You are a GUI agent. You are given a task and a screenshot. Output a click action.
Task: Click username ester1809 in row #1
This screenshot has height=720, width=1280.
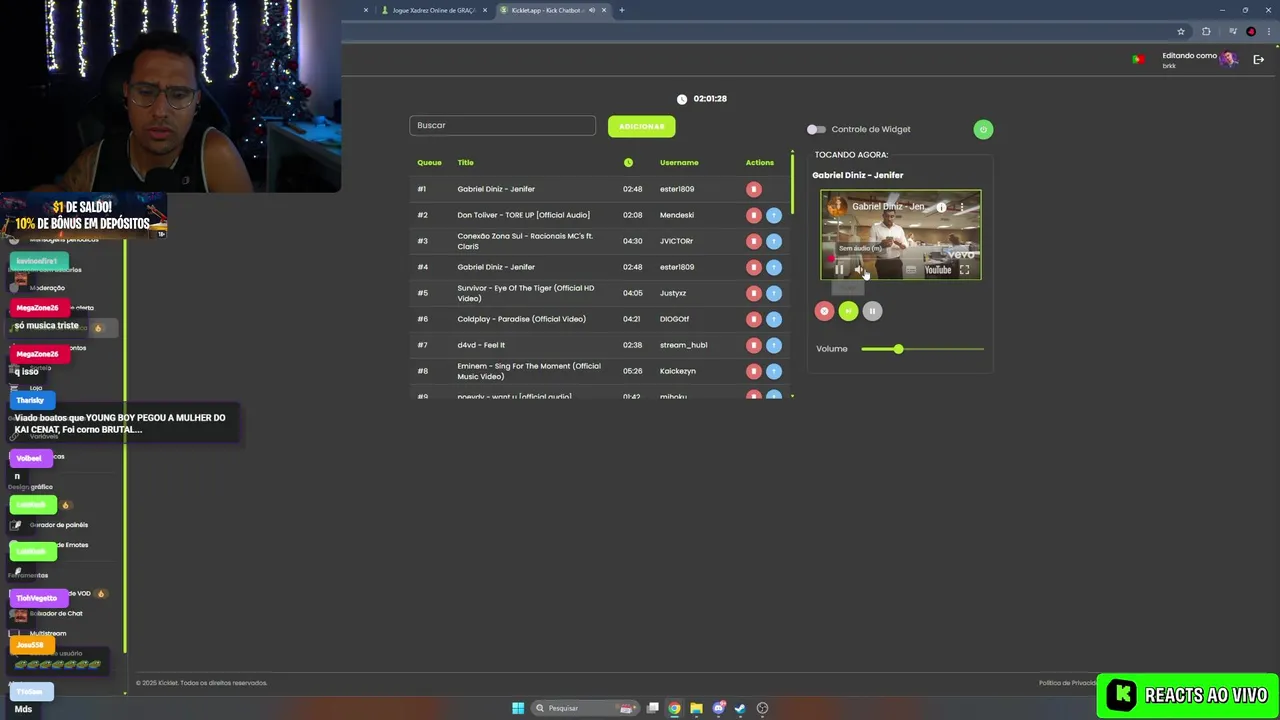point(677,189)
